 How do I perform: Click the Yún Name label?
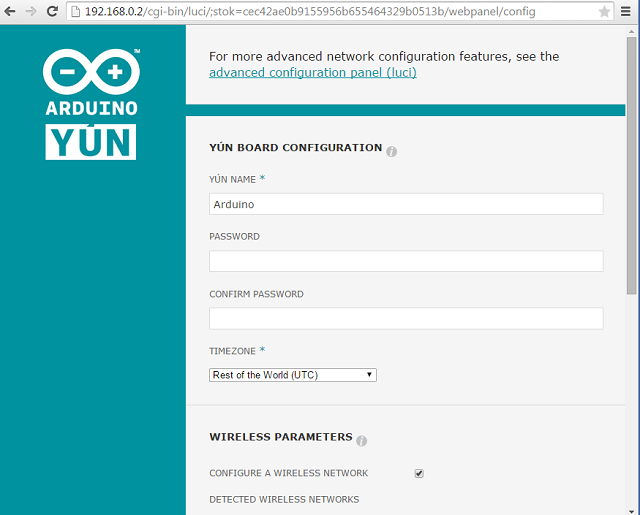(x=232, y=180)
